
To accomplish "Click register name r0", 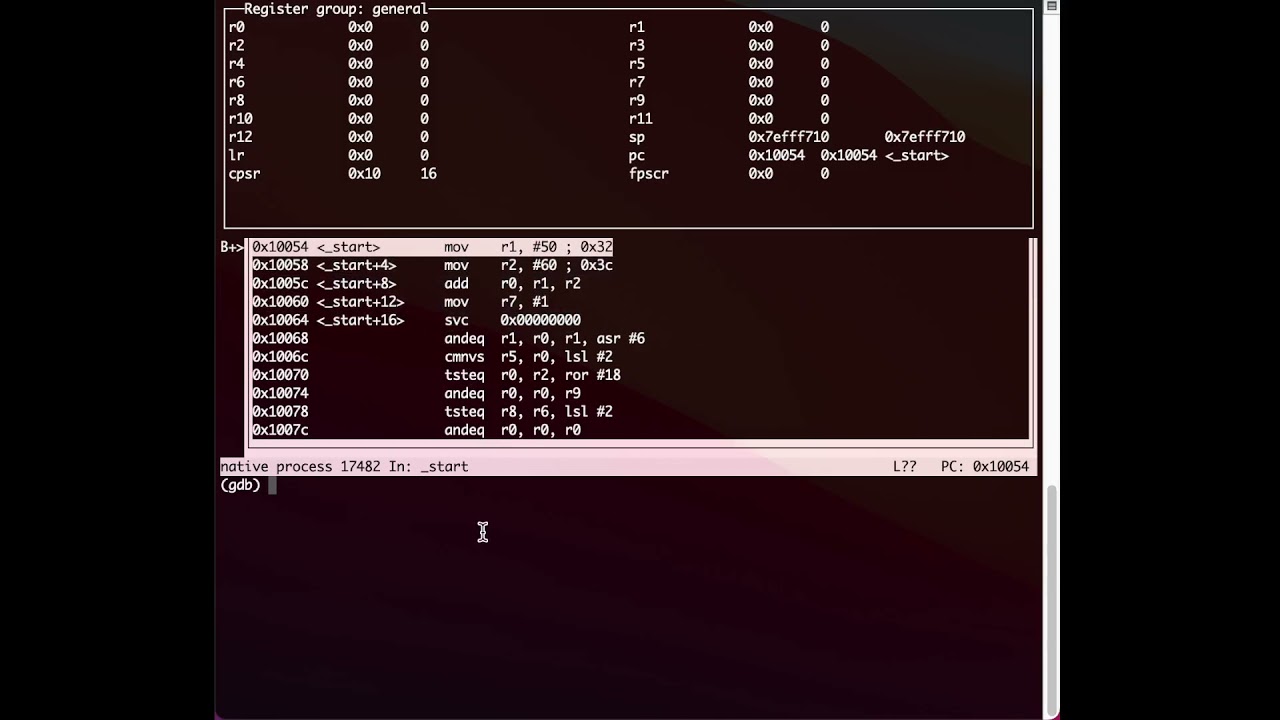I will (236, 27).
